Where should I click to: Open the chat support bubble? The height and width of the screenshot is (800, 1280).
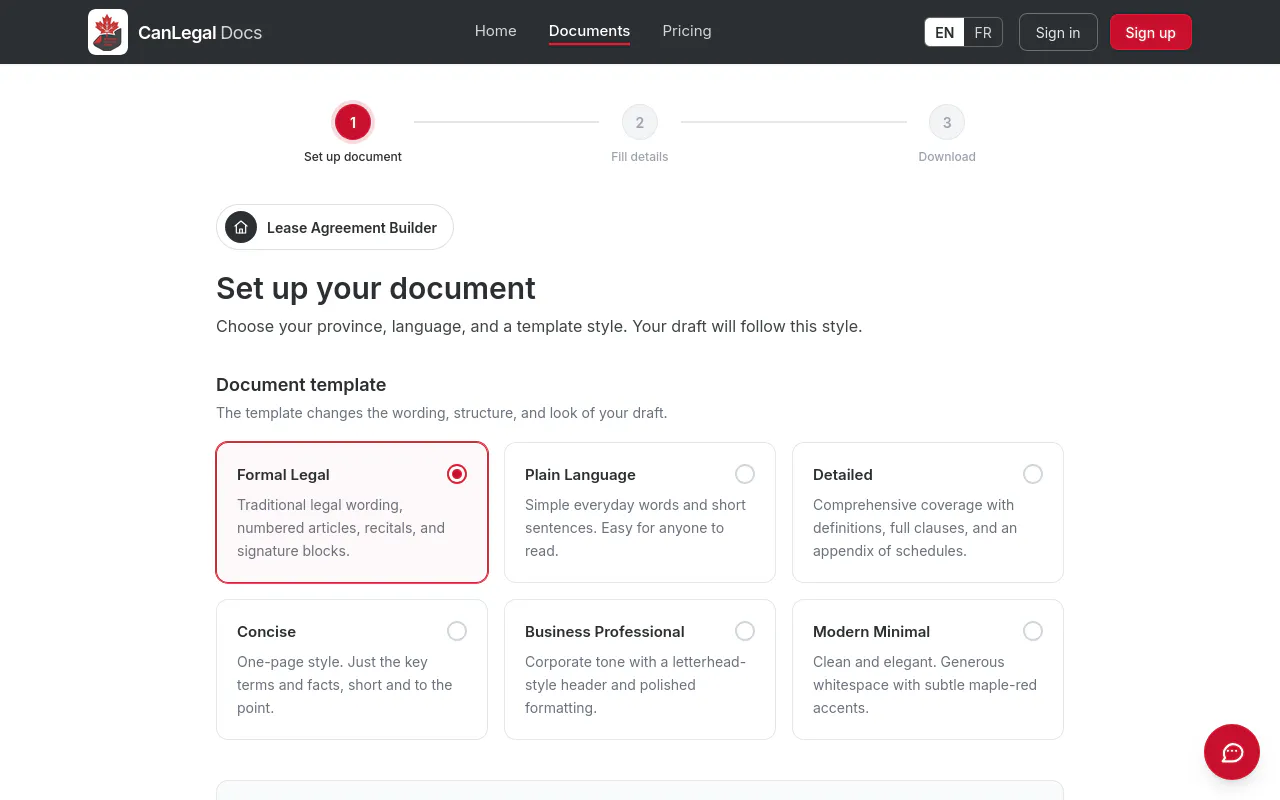click(1232, 752)
